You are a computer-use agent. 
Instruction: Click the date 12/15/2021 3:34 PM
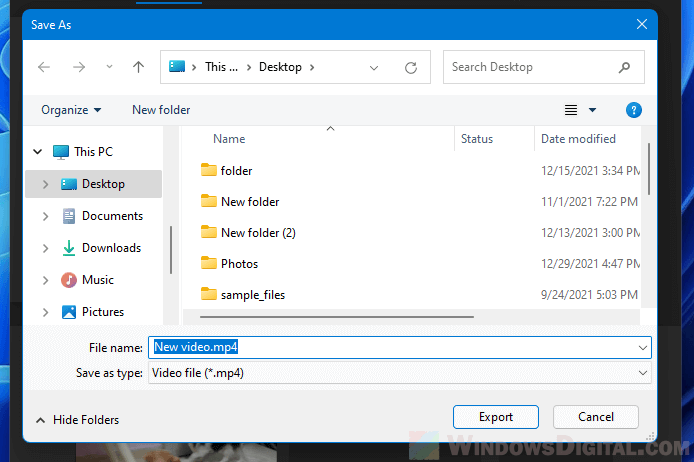pyautogui.click(x=590, y=170)
